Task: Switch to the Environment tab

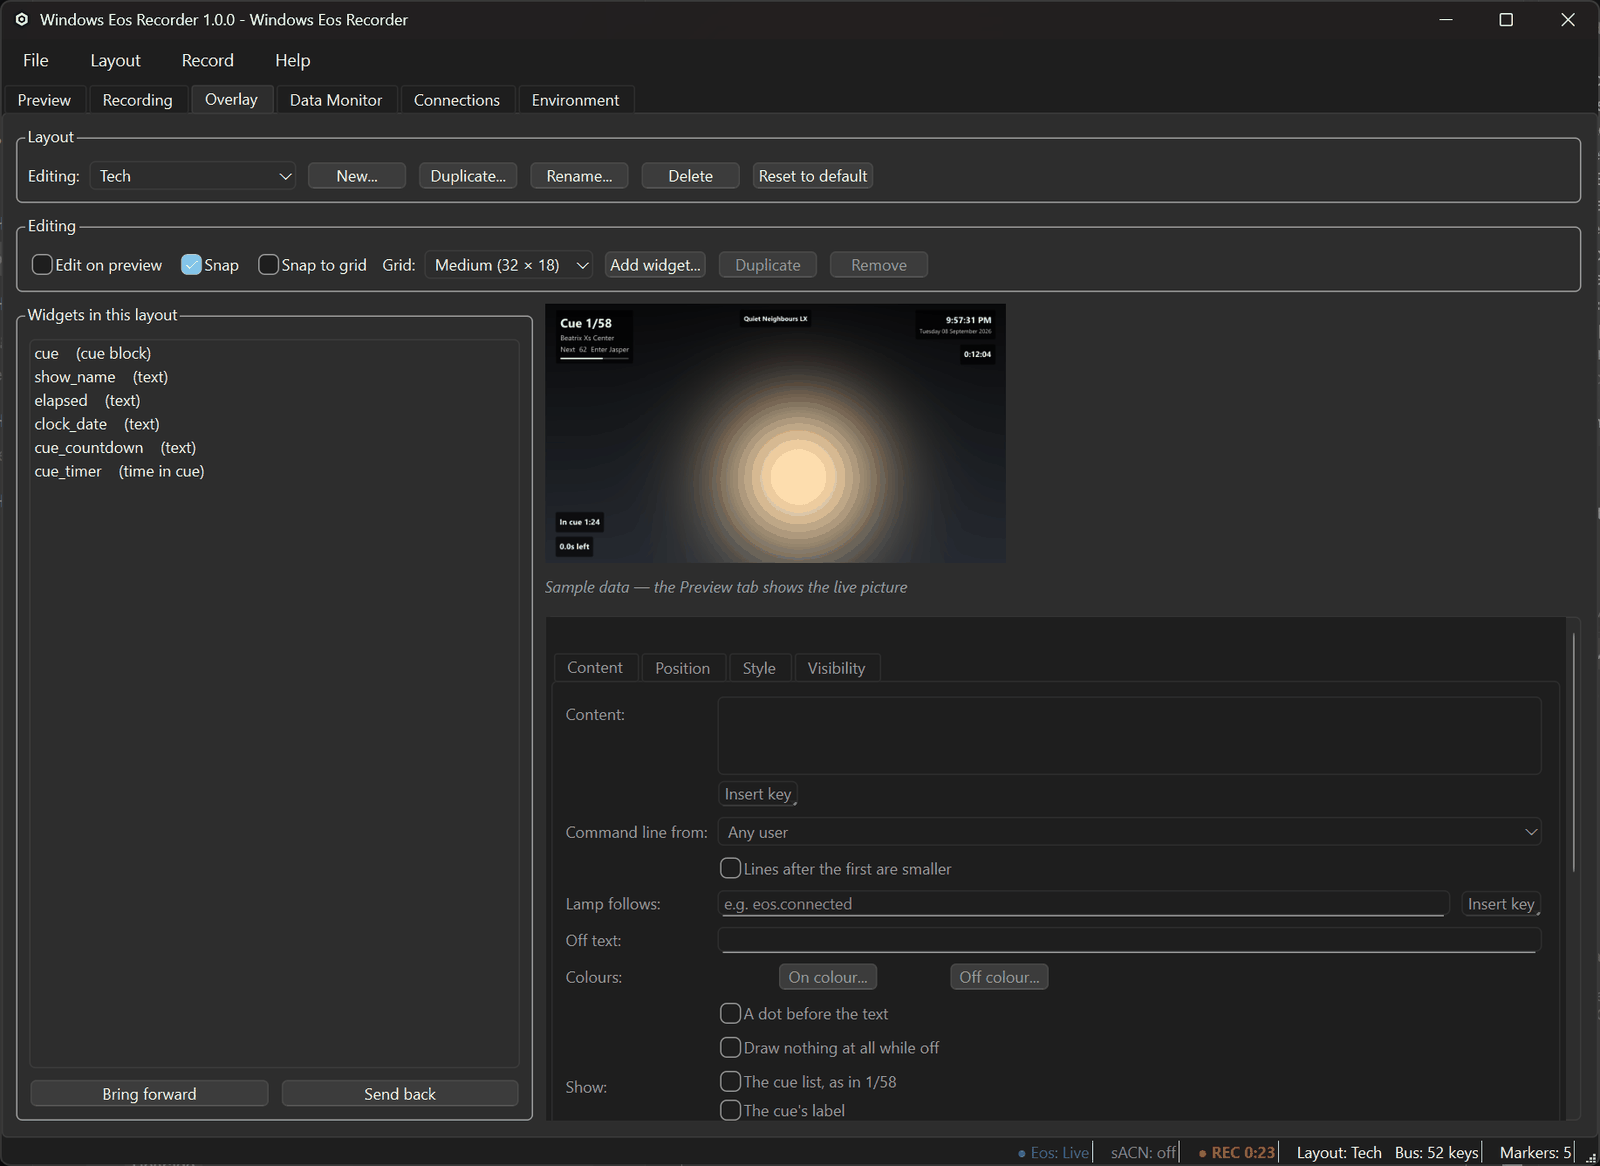Action: [576, 100]
